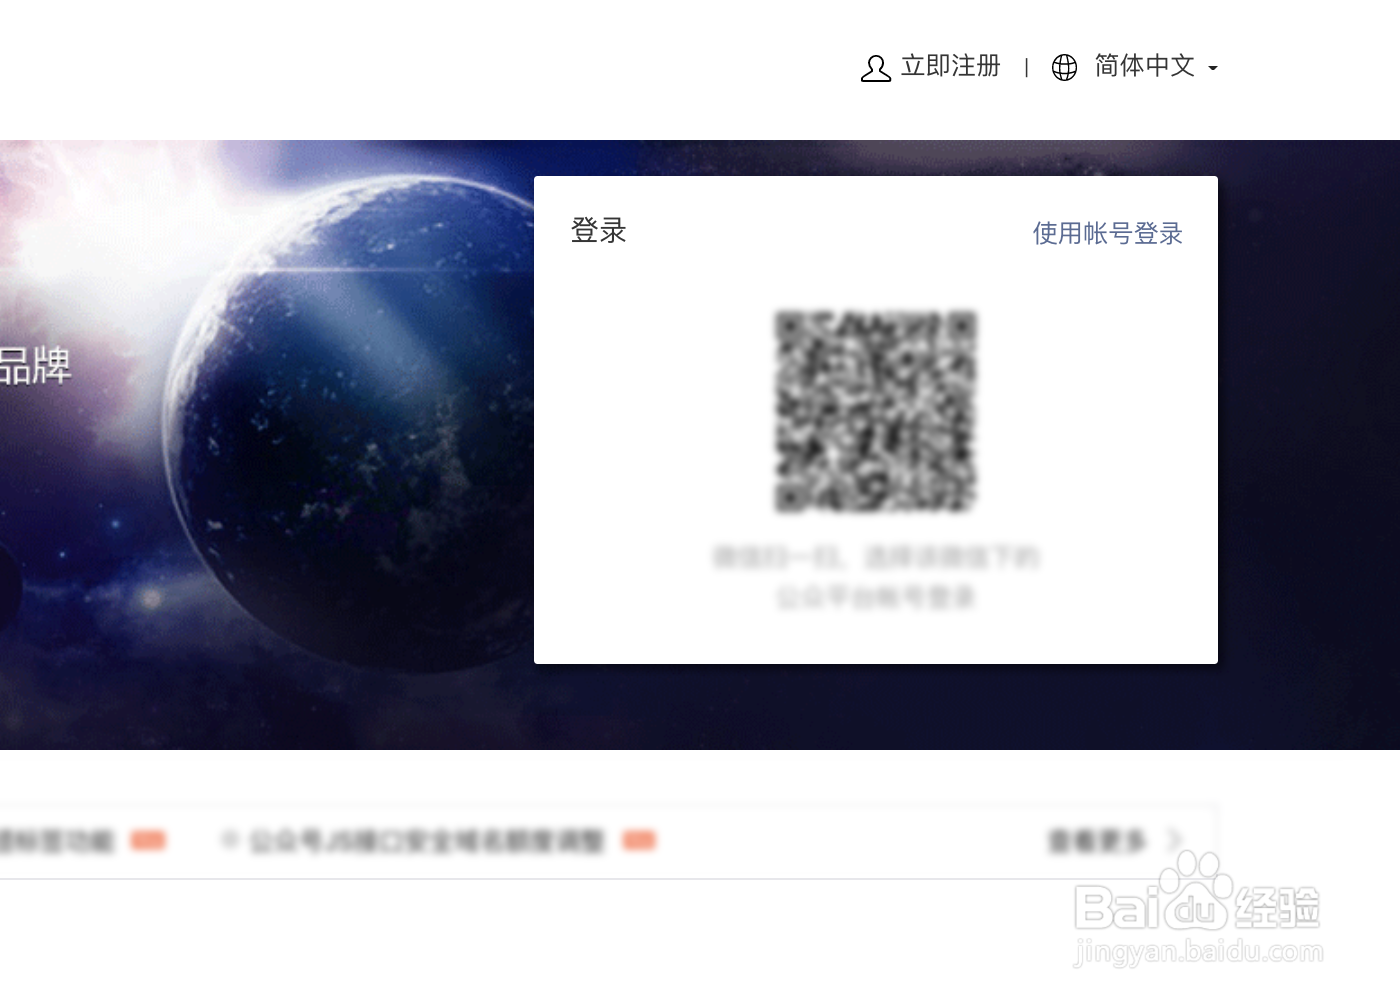Click the arrow next to 简体中文

(x=1213, y=69)
